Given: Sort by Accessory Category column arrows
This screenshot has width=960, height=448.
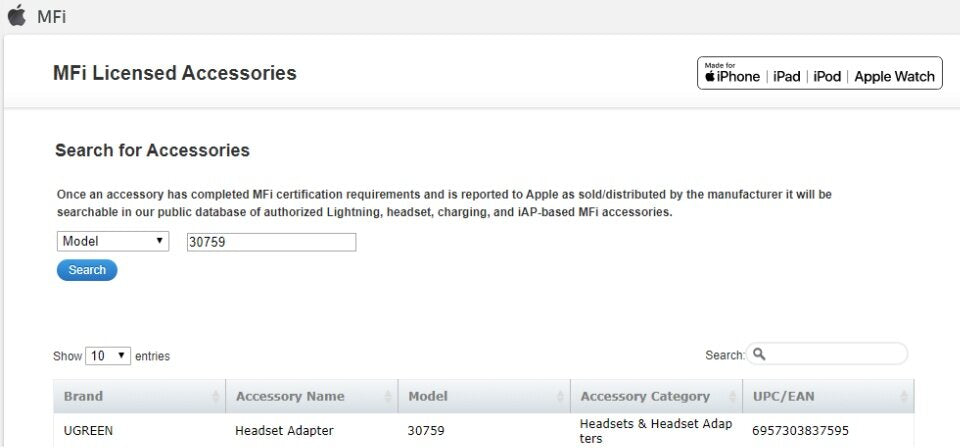Looking at the screenshot, I should coord(733,397).
